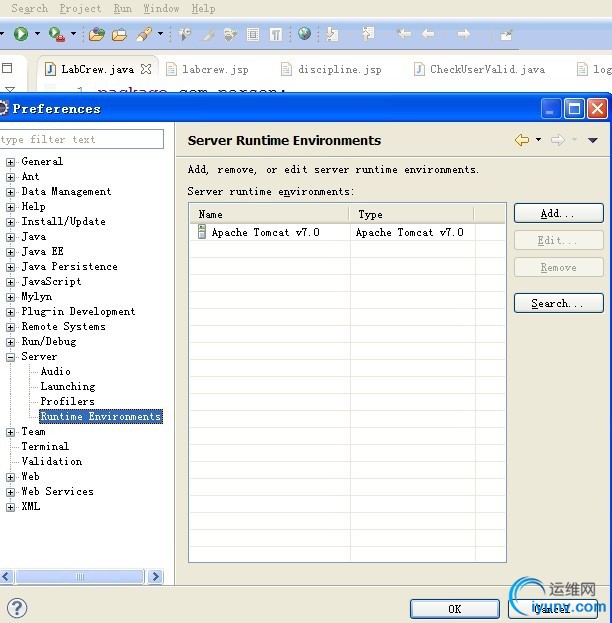Select the Profilers item under Server
Screen dimensions: 612x623
click(x=68, y=401)
